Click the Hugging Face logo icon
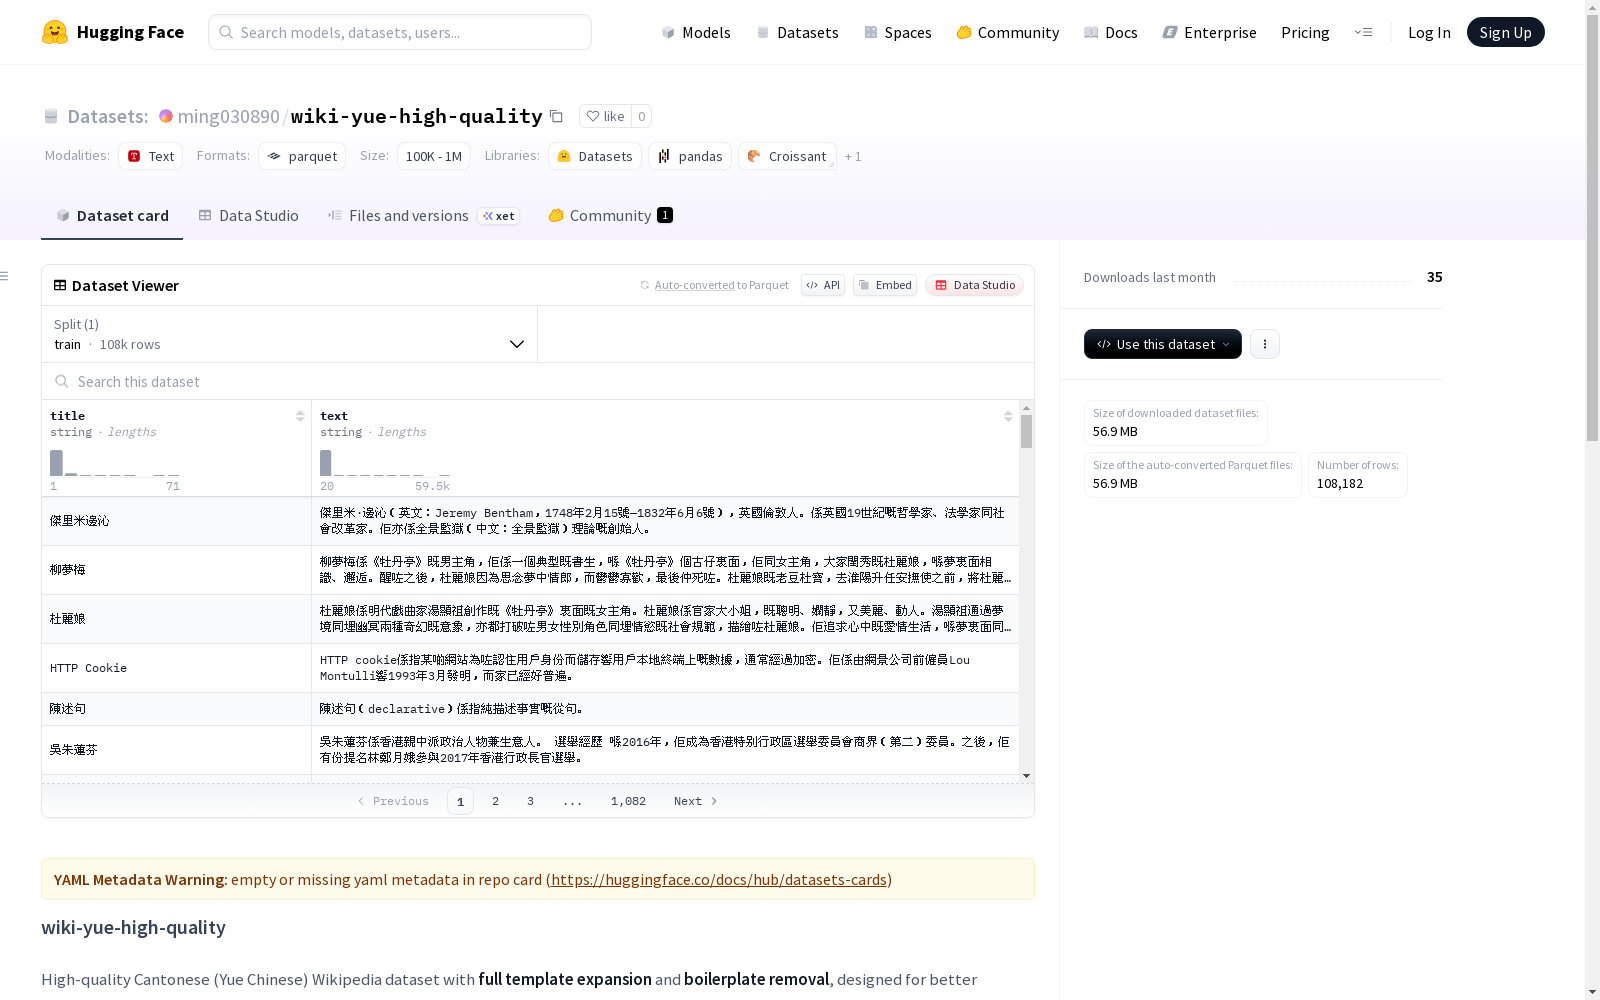Screen dimensions: 1600x1000 click(x=55, y=32)
